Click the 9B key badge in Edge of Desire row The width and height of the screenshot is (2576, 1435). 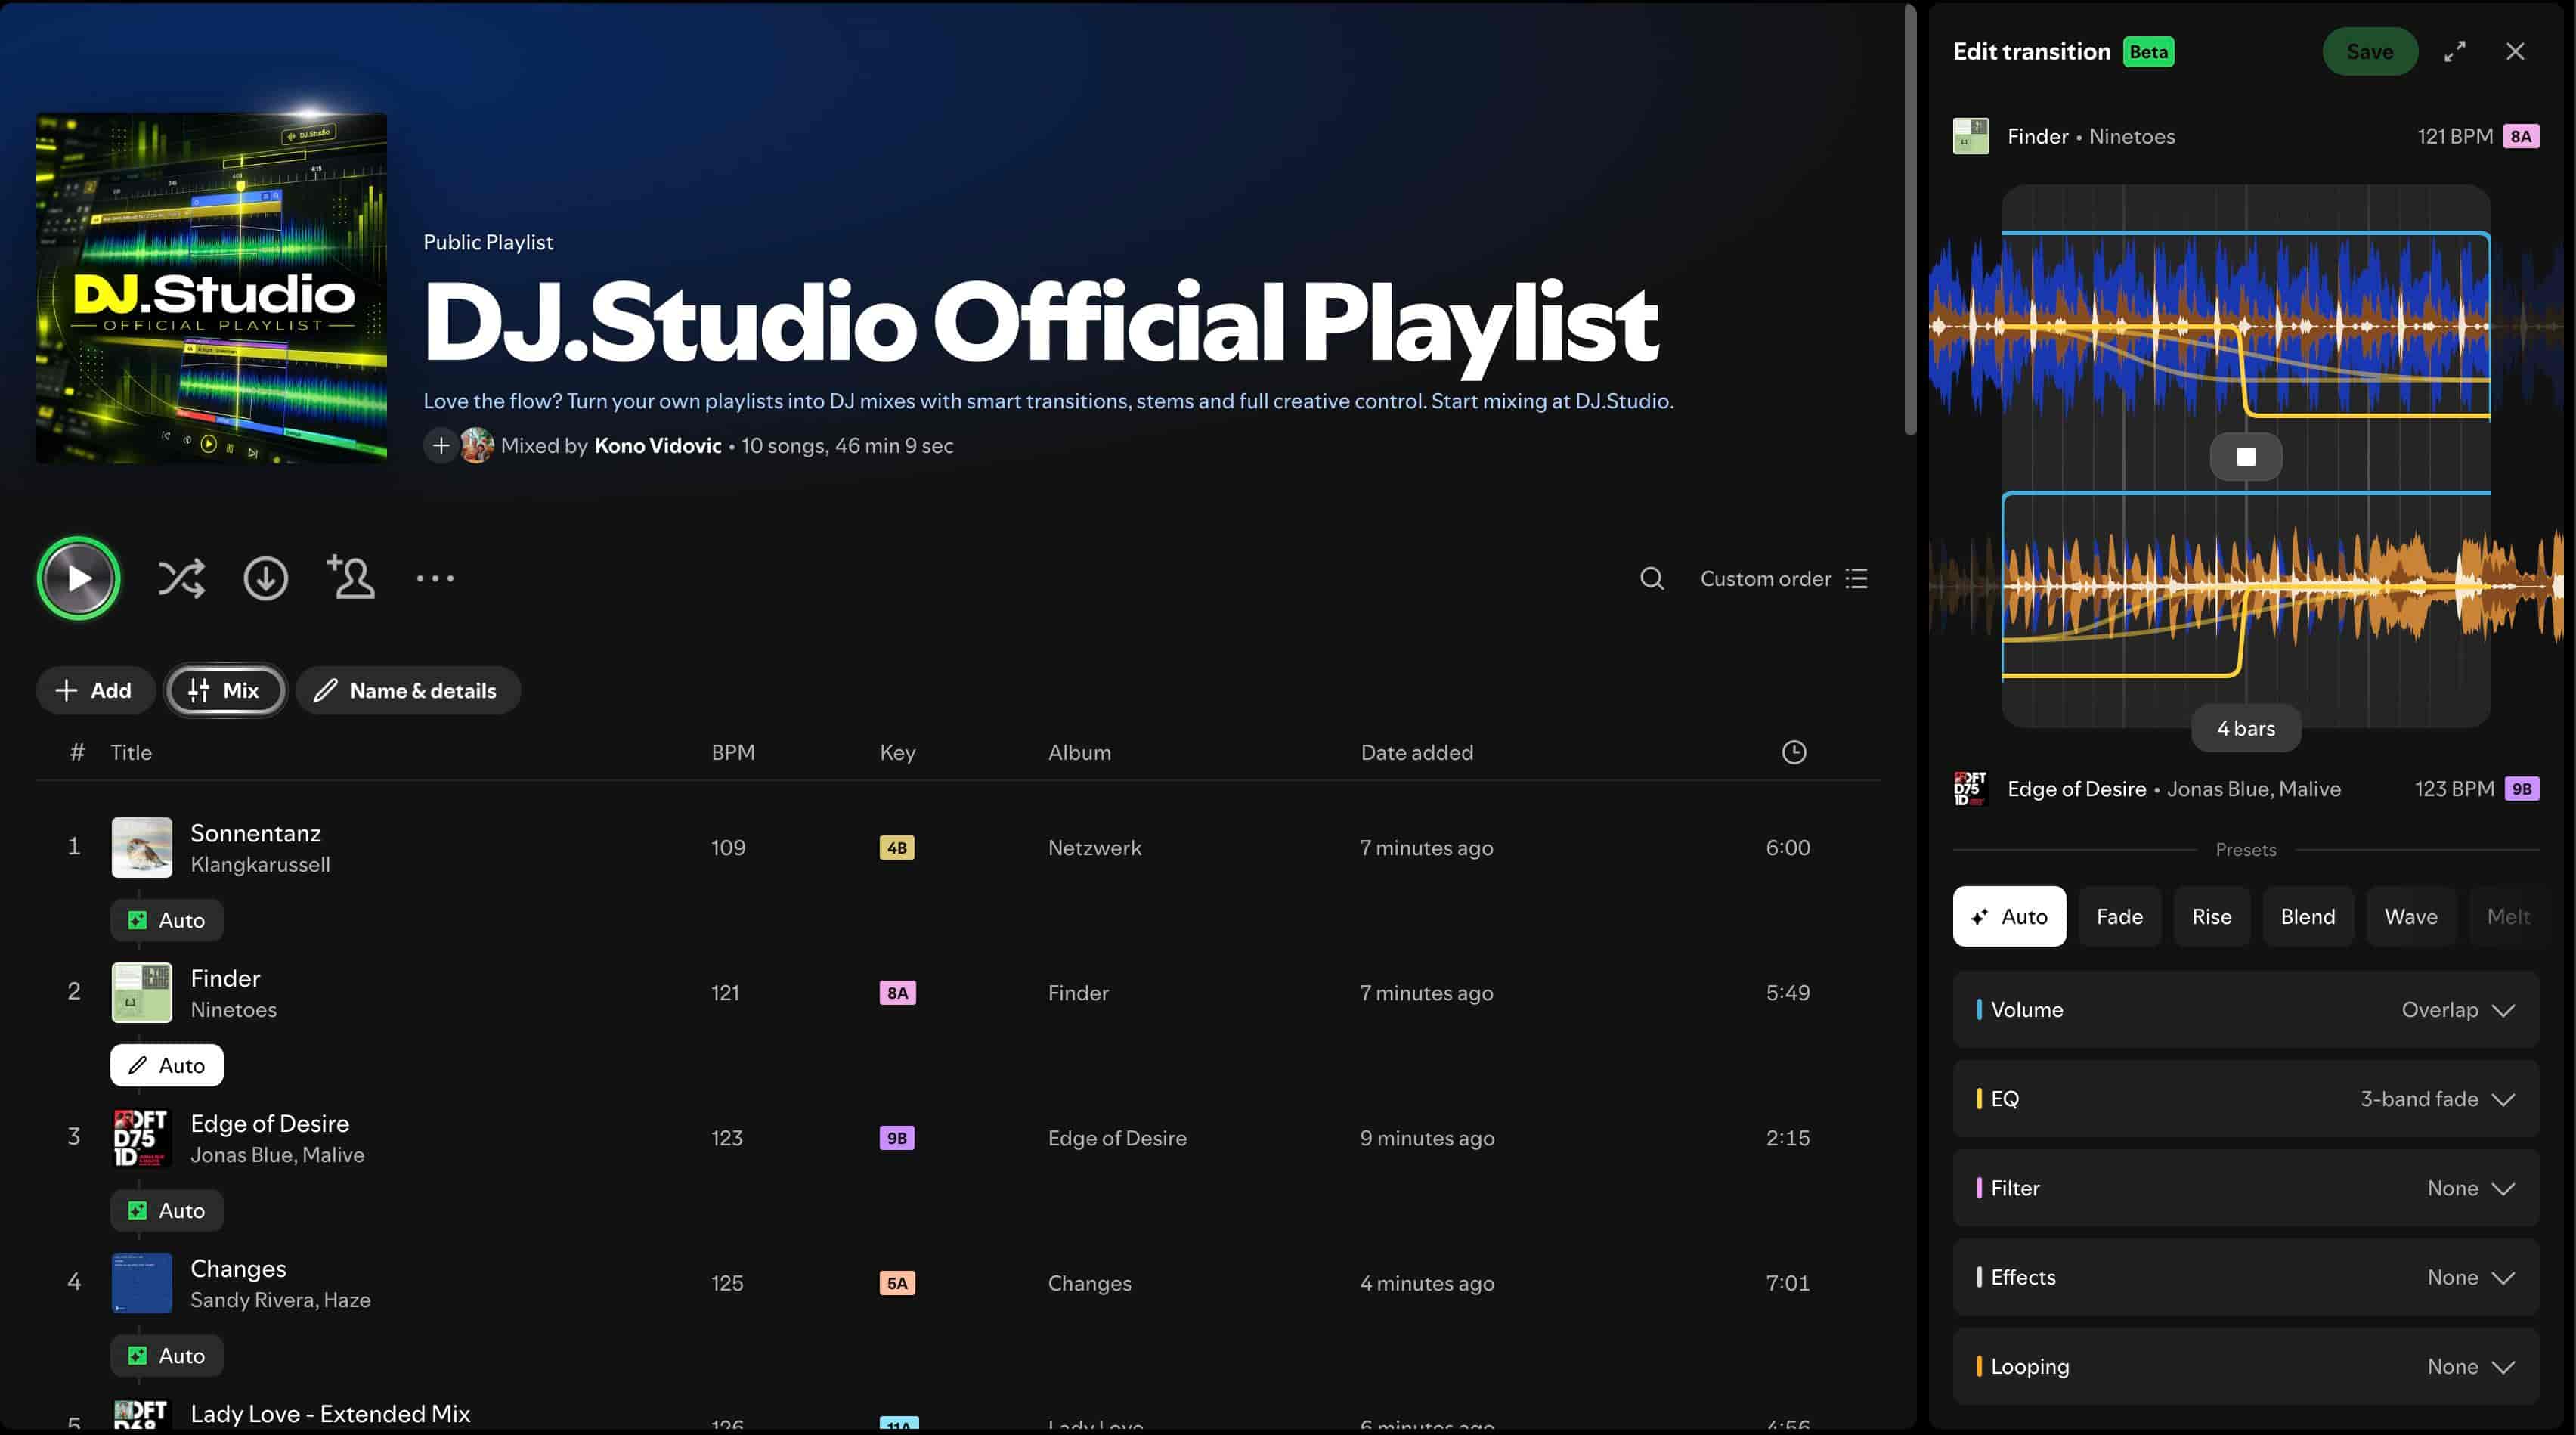coord(896,1137)
